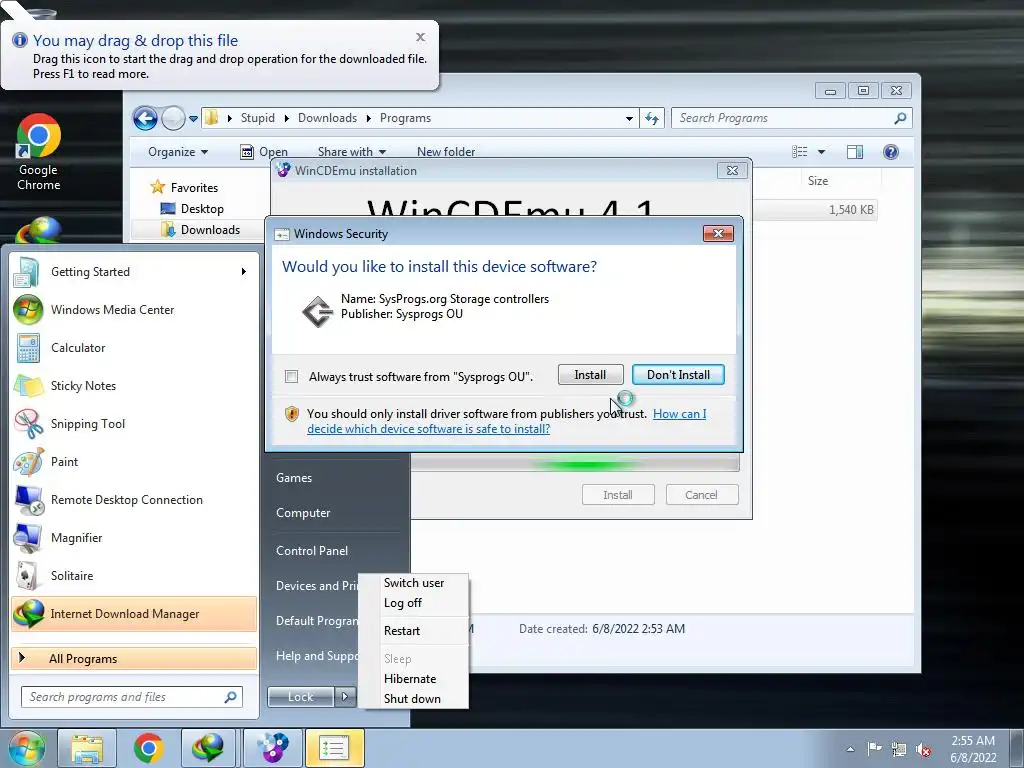Click the network tray icon
1024x768 pixels.
[899, 749]
